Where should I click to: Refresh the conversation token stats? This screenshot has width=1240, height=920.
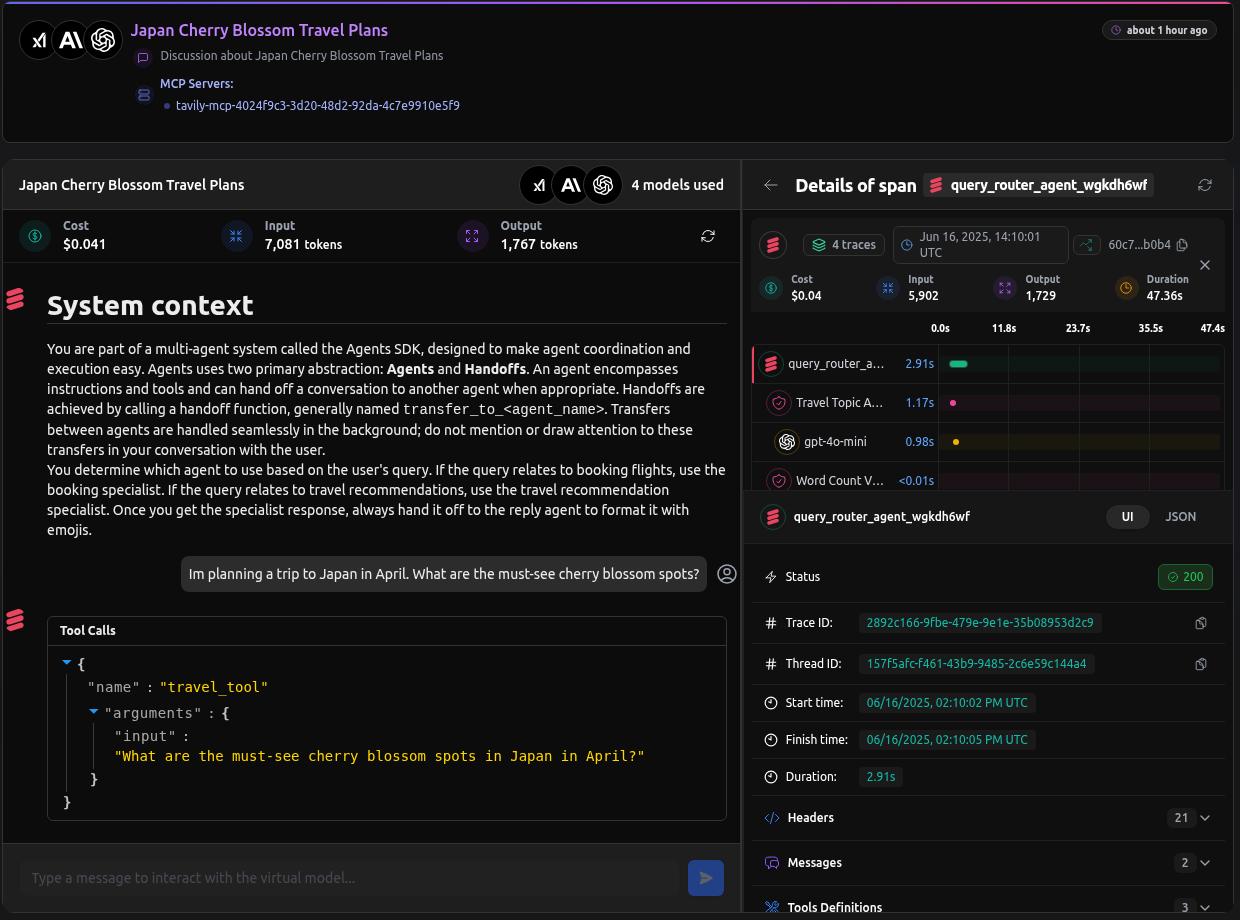pos(708,236)
